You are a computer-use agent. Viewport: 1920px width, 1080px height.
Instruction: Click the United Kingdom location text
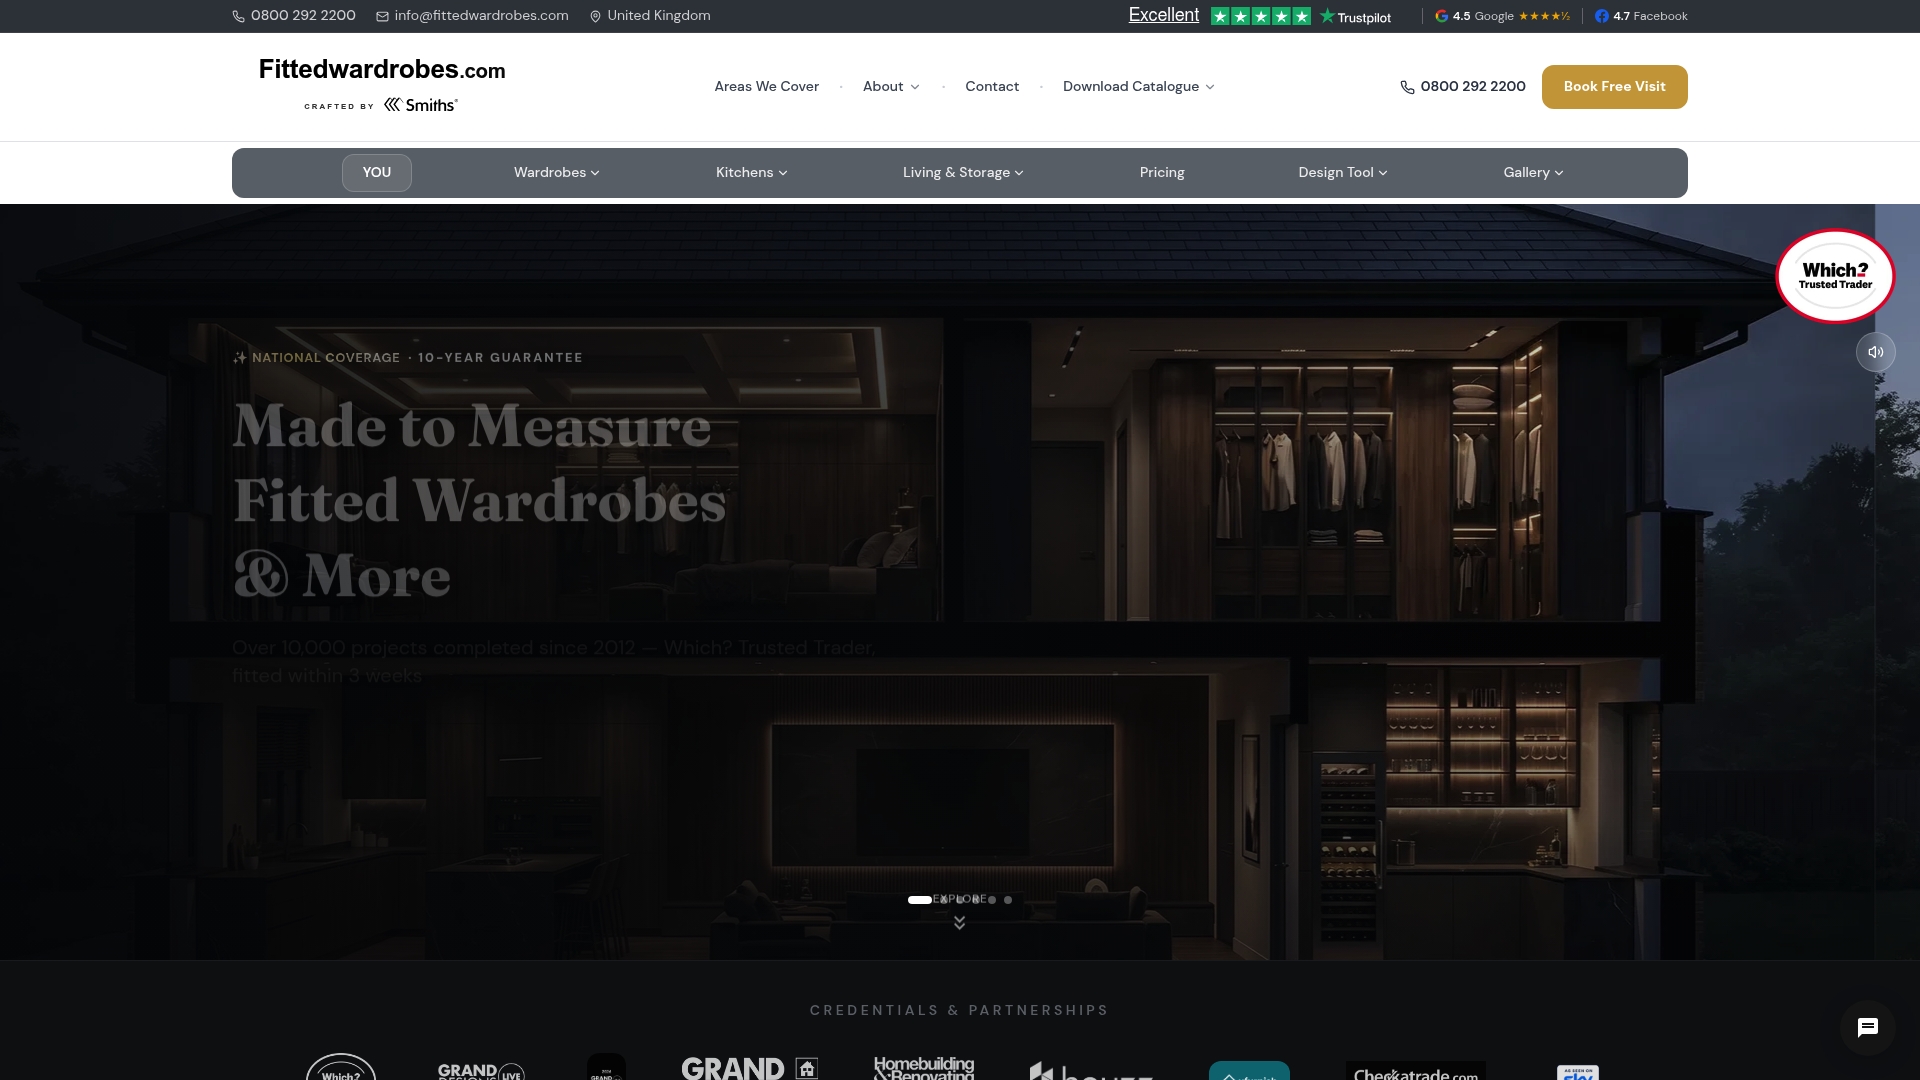(658, 16)
